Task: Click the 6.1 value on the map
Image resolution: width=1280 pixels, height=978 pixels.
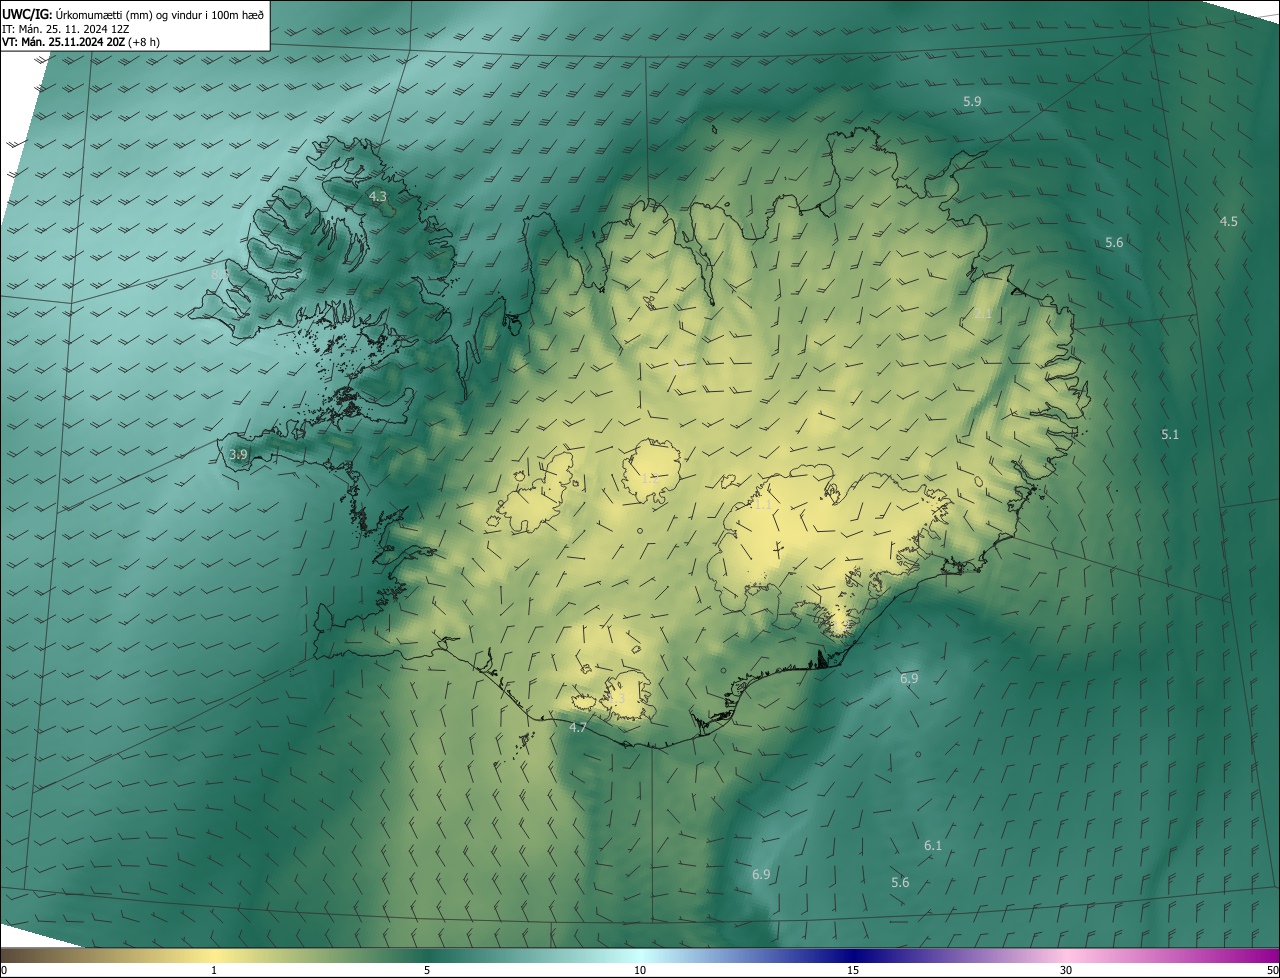Action: tap(933, 846)
